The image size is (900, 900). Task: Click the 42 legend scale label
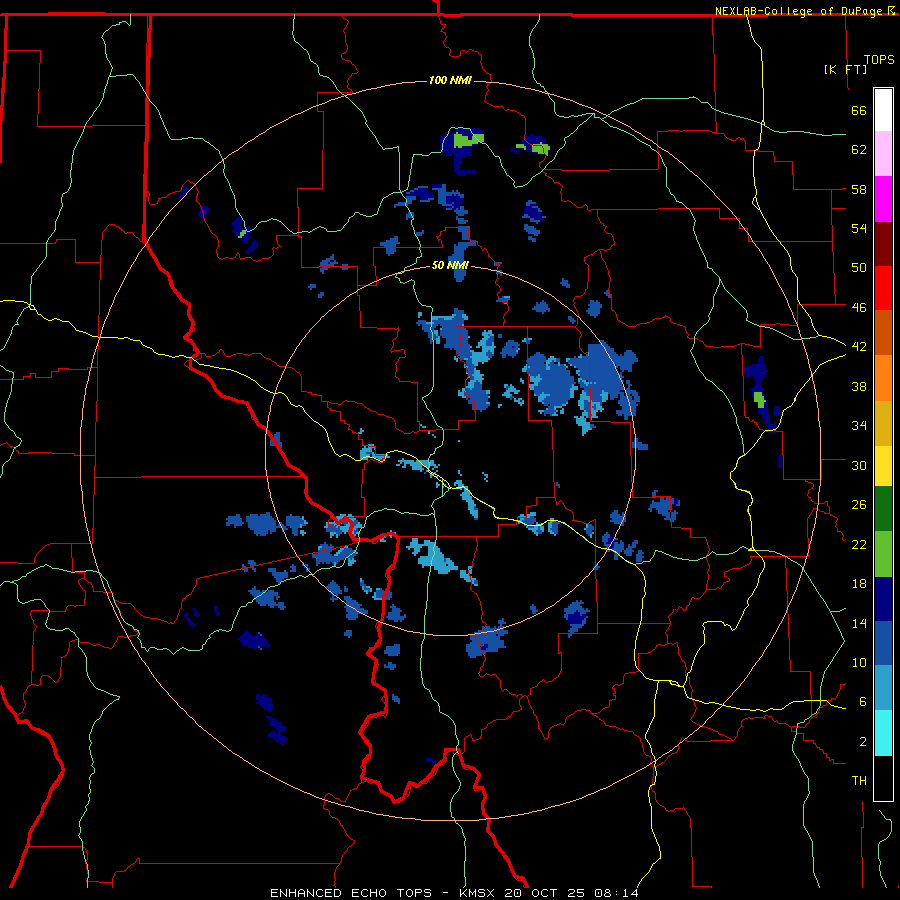(859, 347)
